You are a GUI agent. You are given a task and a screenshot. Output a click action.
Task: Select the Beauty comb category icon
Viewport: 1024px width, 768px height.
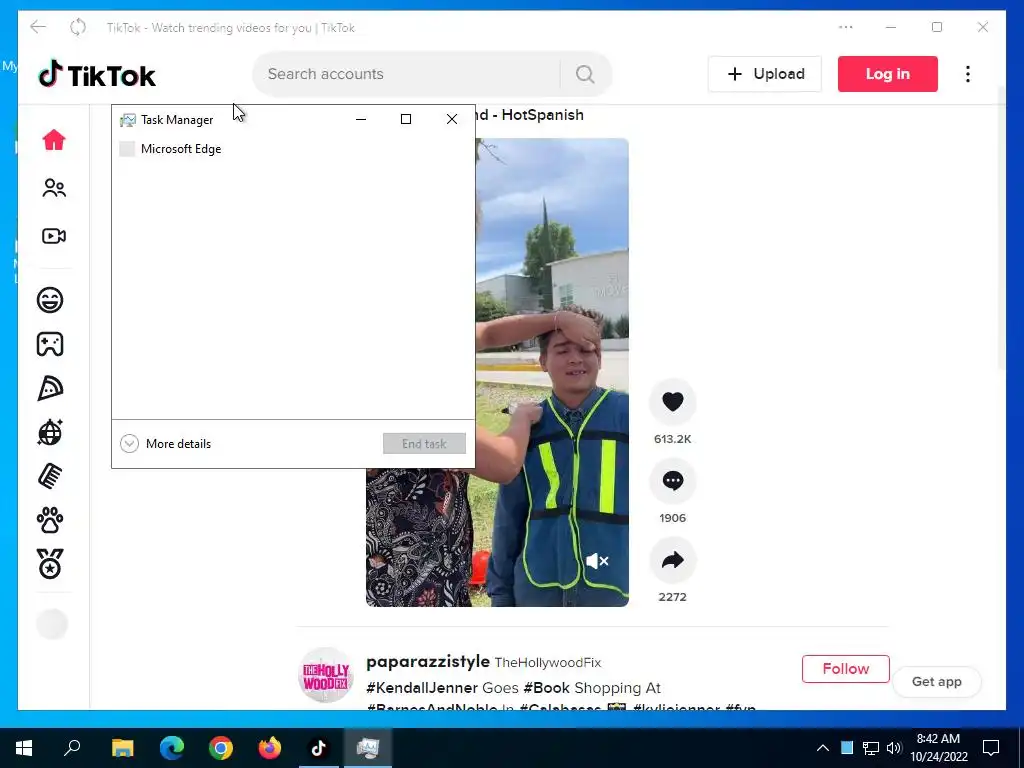click(50, 476)
